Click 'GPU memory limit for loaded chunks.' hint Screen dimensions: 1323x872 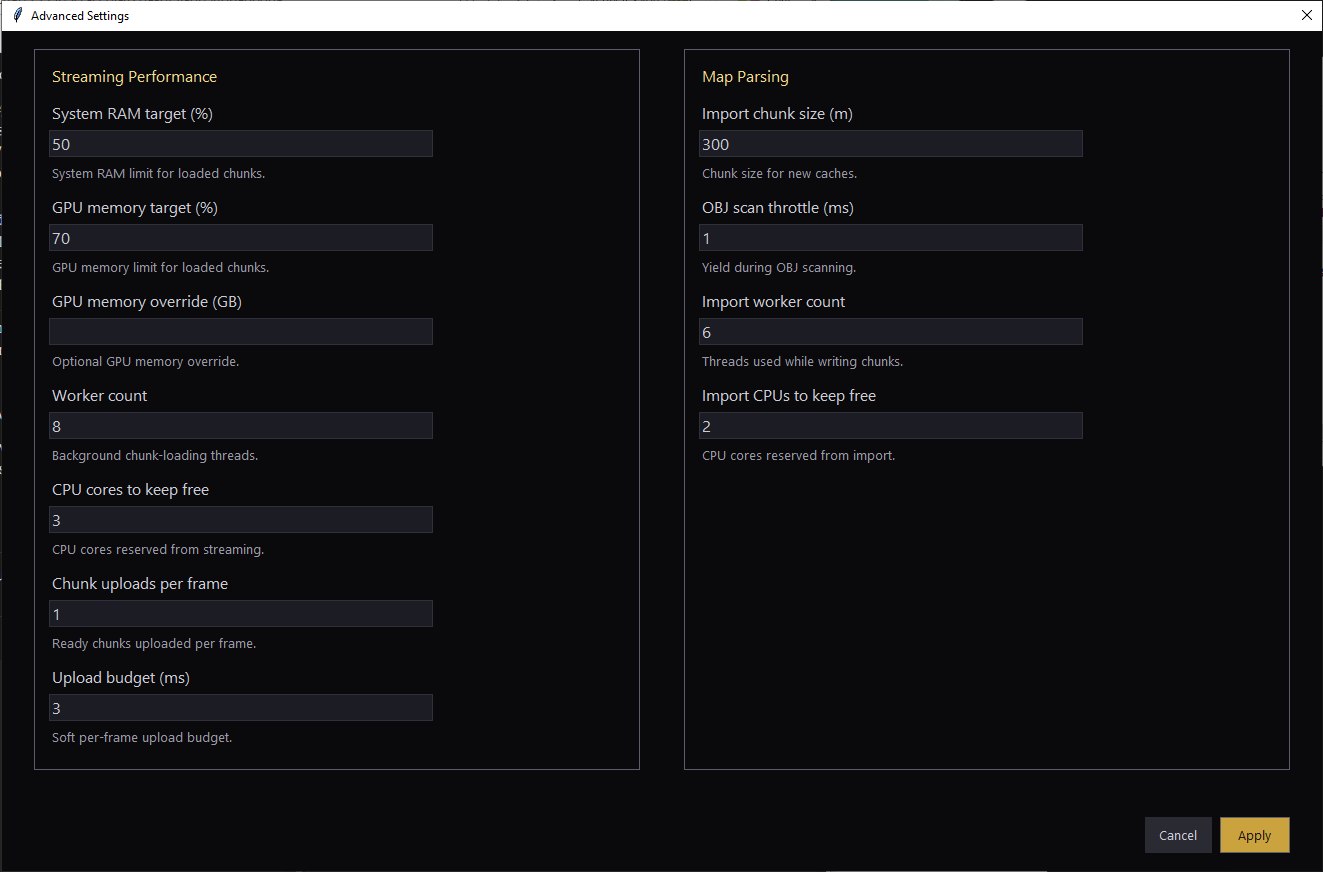160,268
